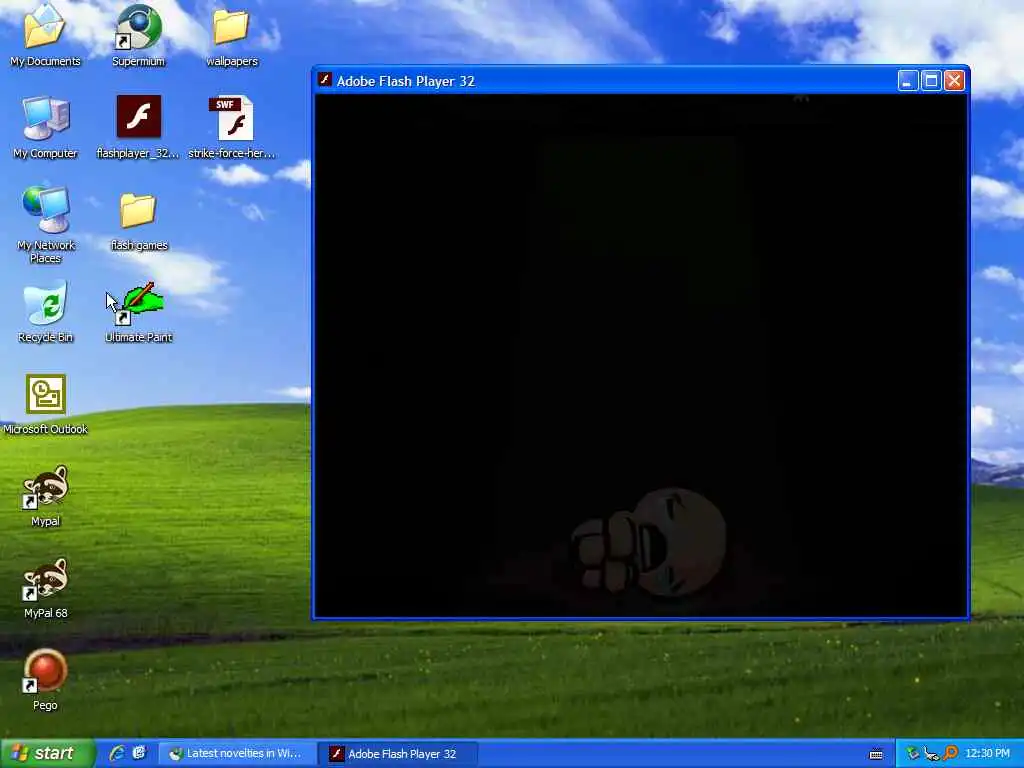1024x768 pixels.
Task: Select the Recycle Bin icon
Action: pos(45,312)
